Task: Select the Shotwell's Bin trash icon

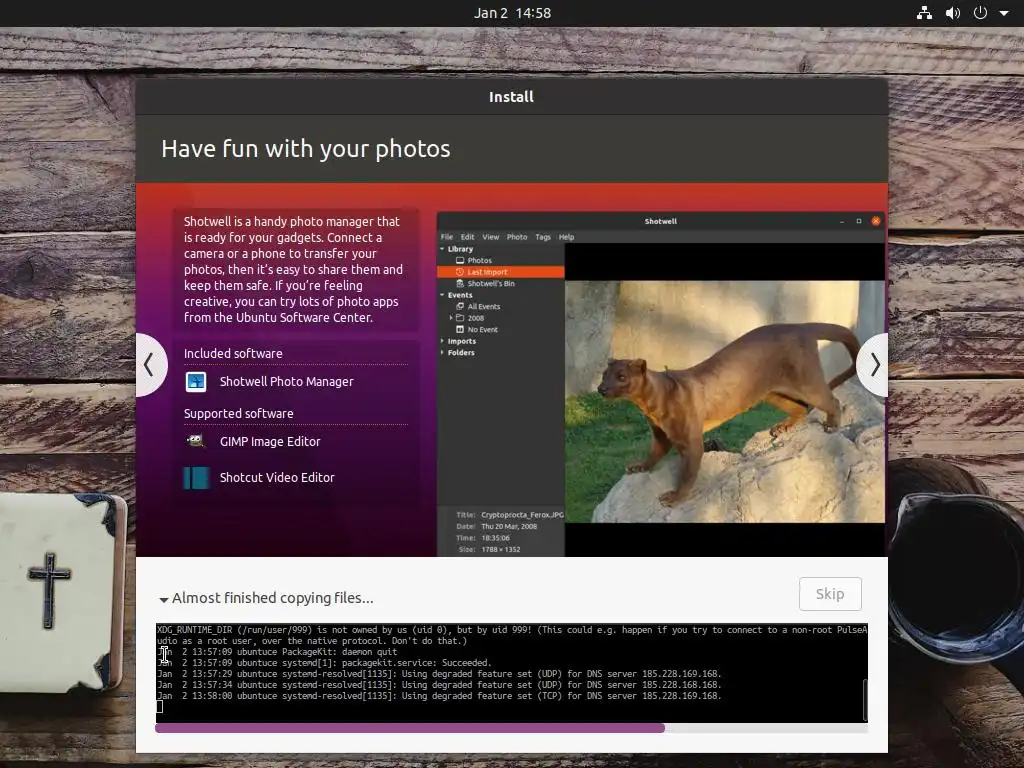Action: tap(460, 283)
